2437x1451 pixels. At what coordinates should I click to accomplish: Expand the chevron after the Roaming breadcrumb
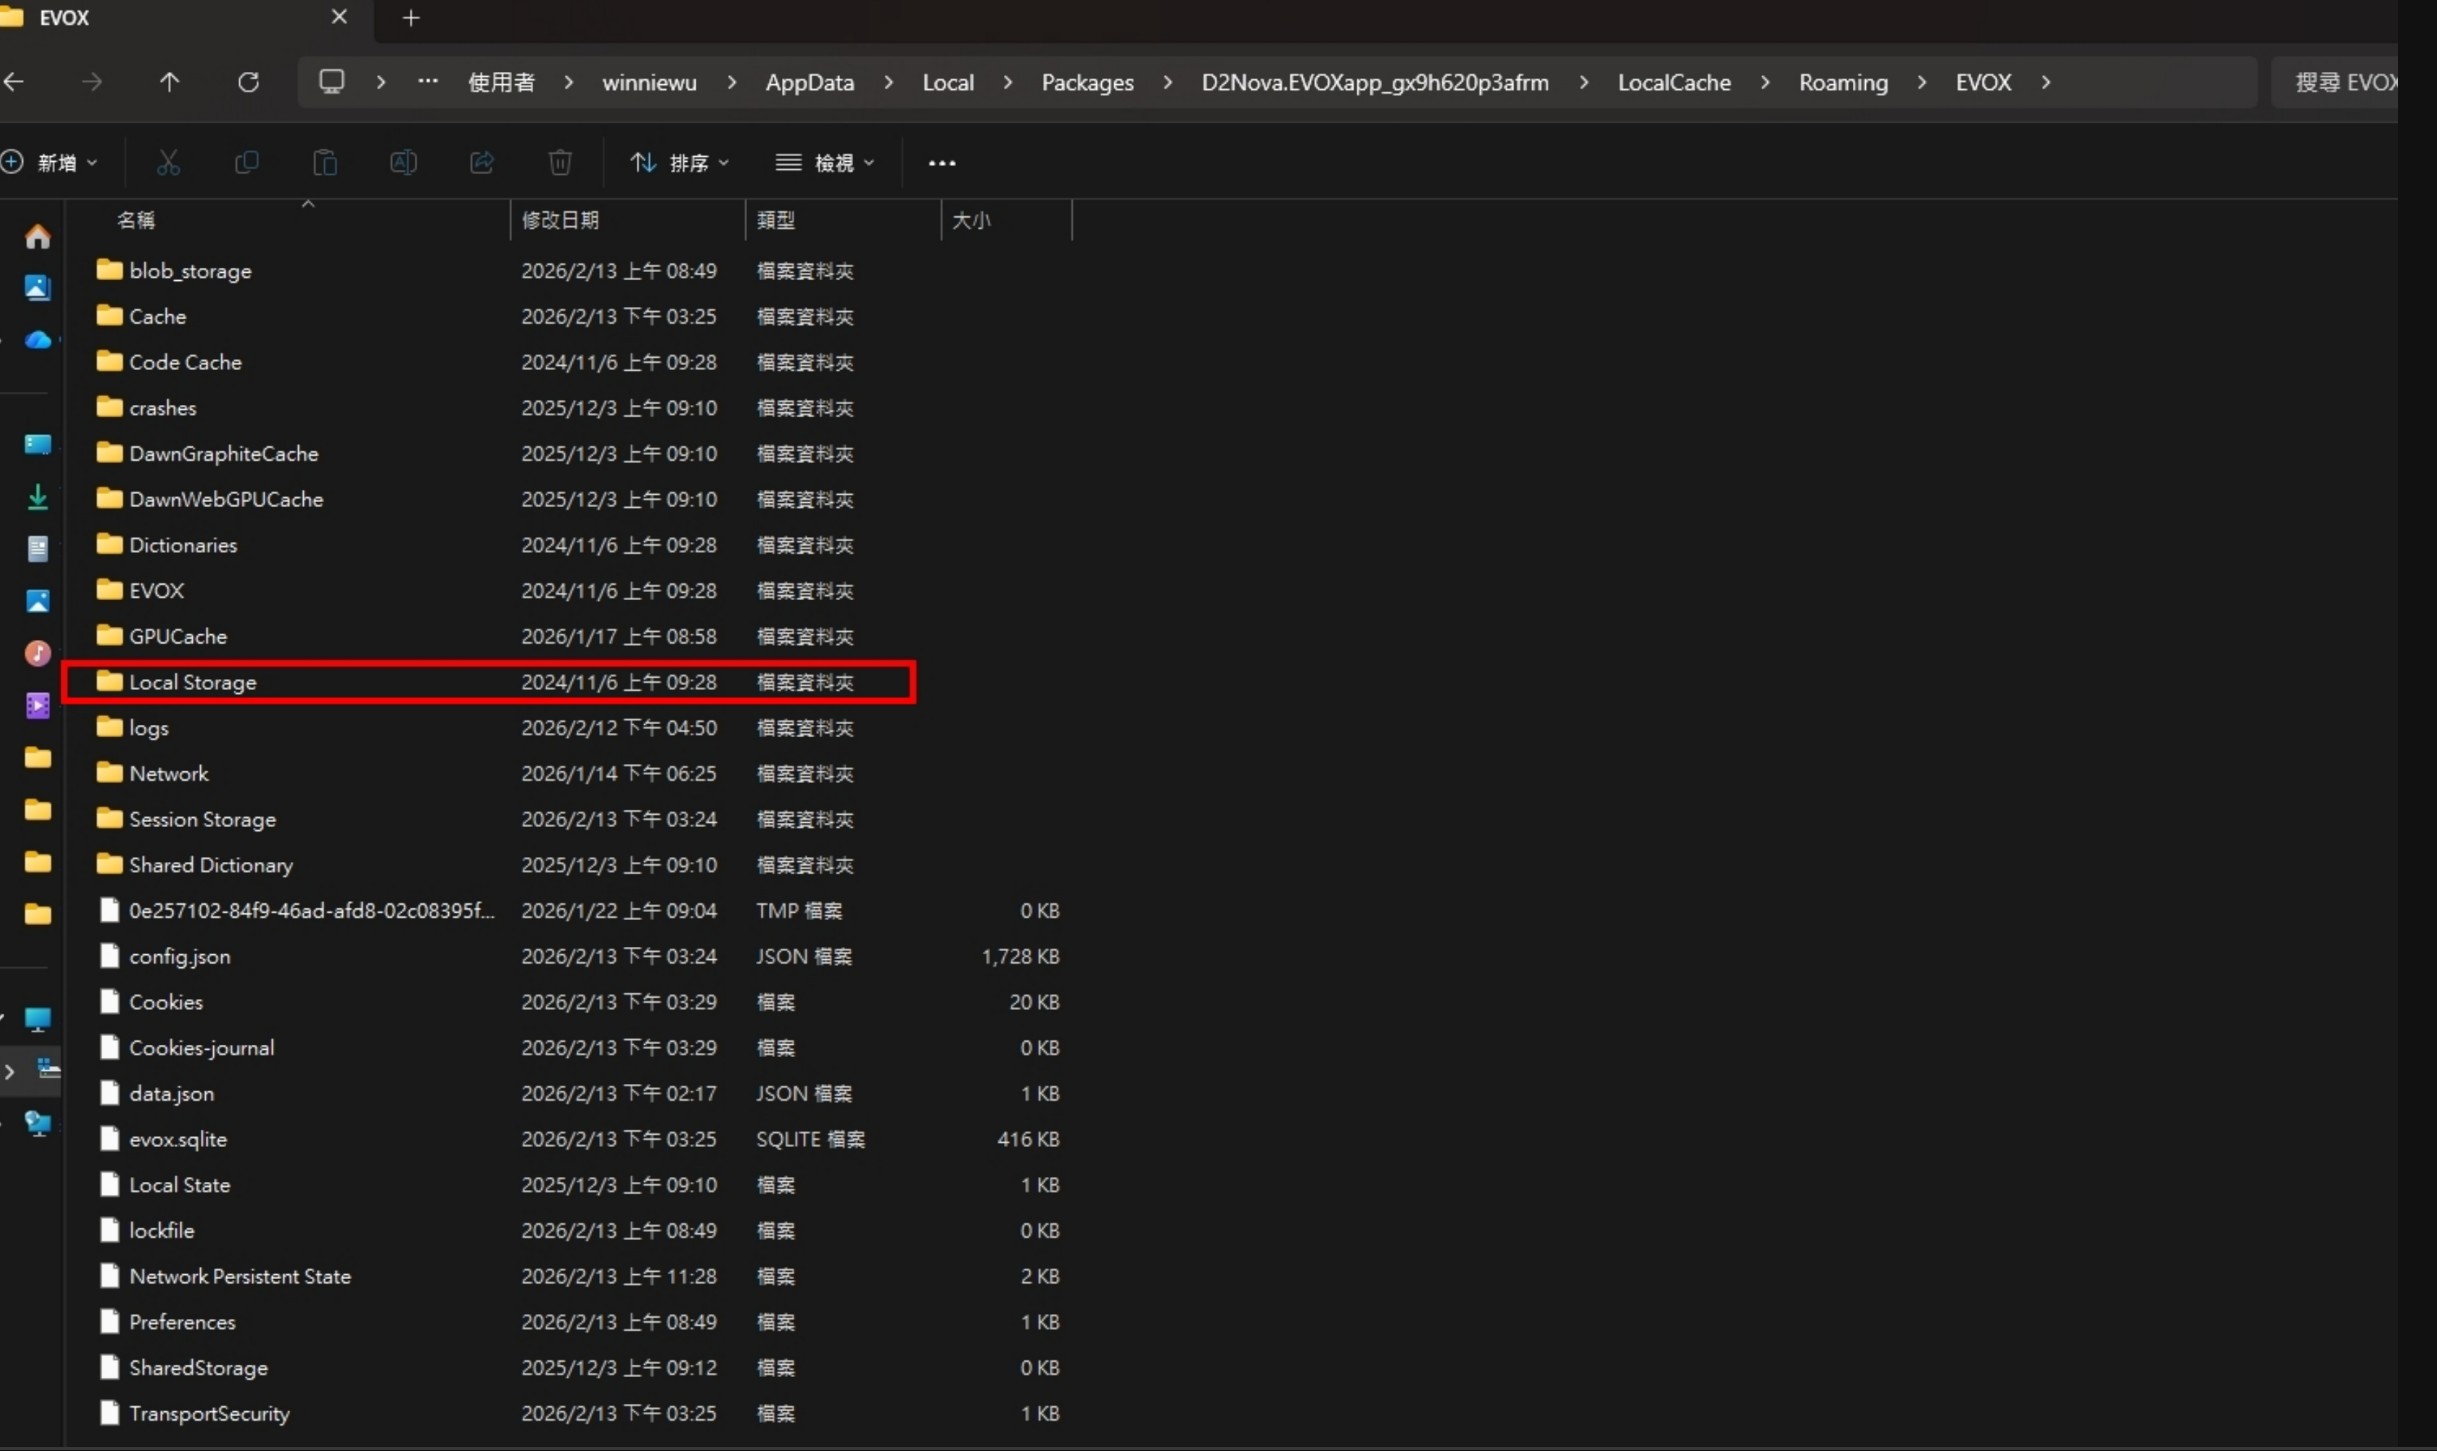[x=1921, y=82]
